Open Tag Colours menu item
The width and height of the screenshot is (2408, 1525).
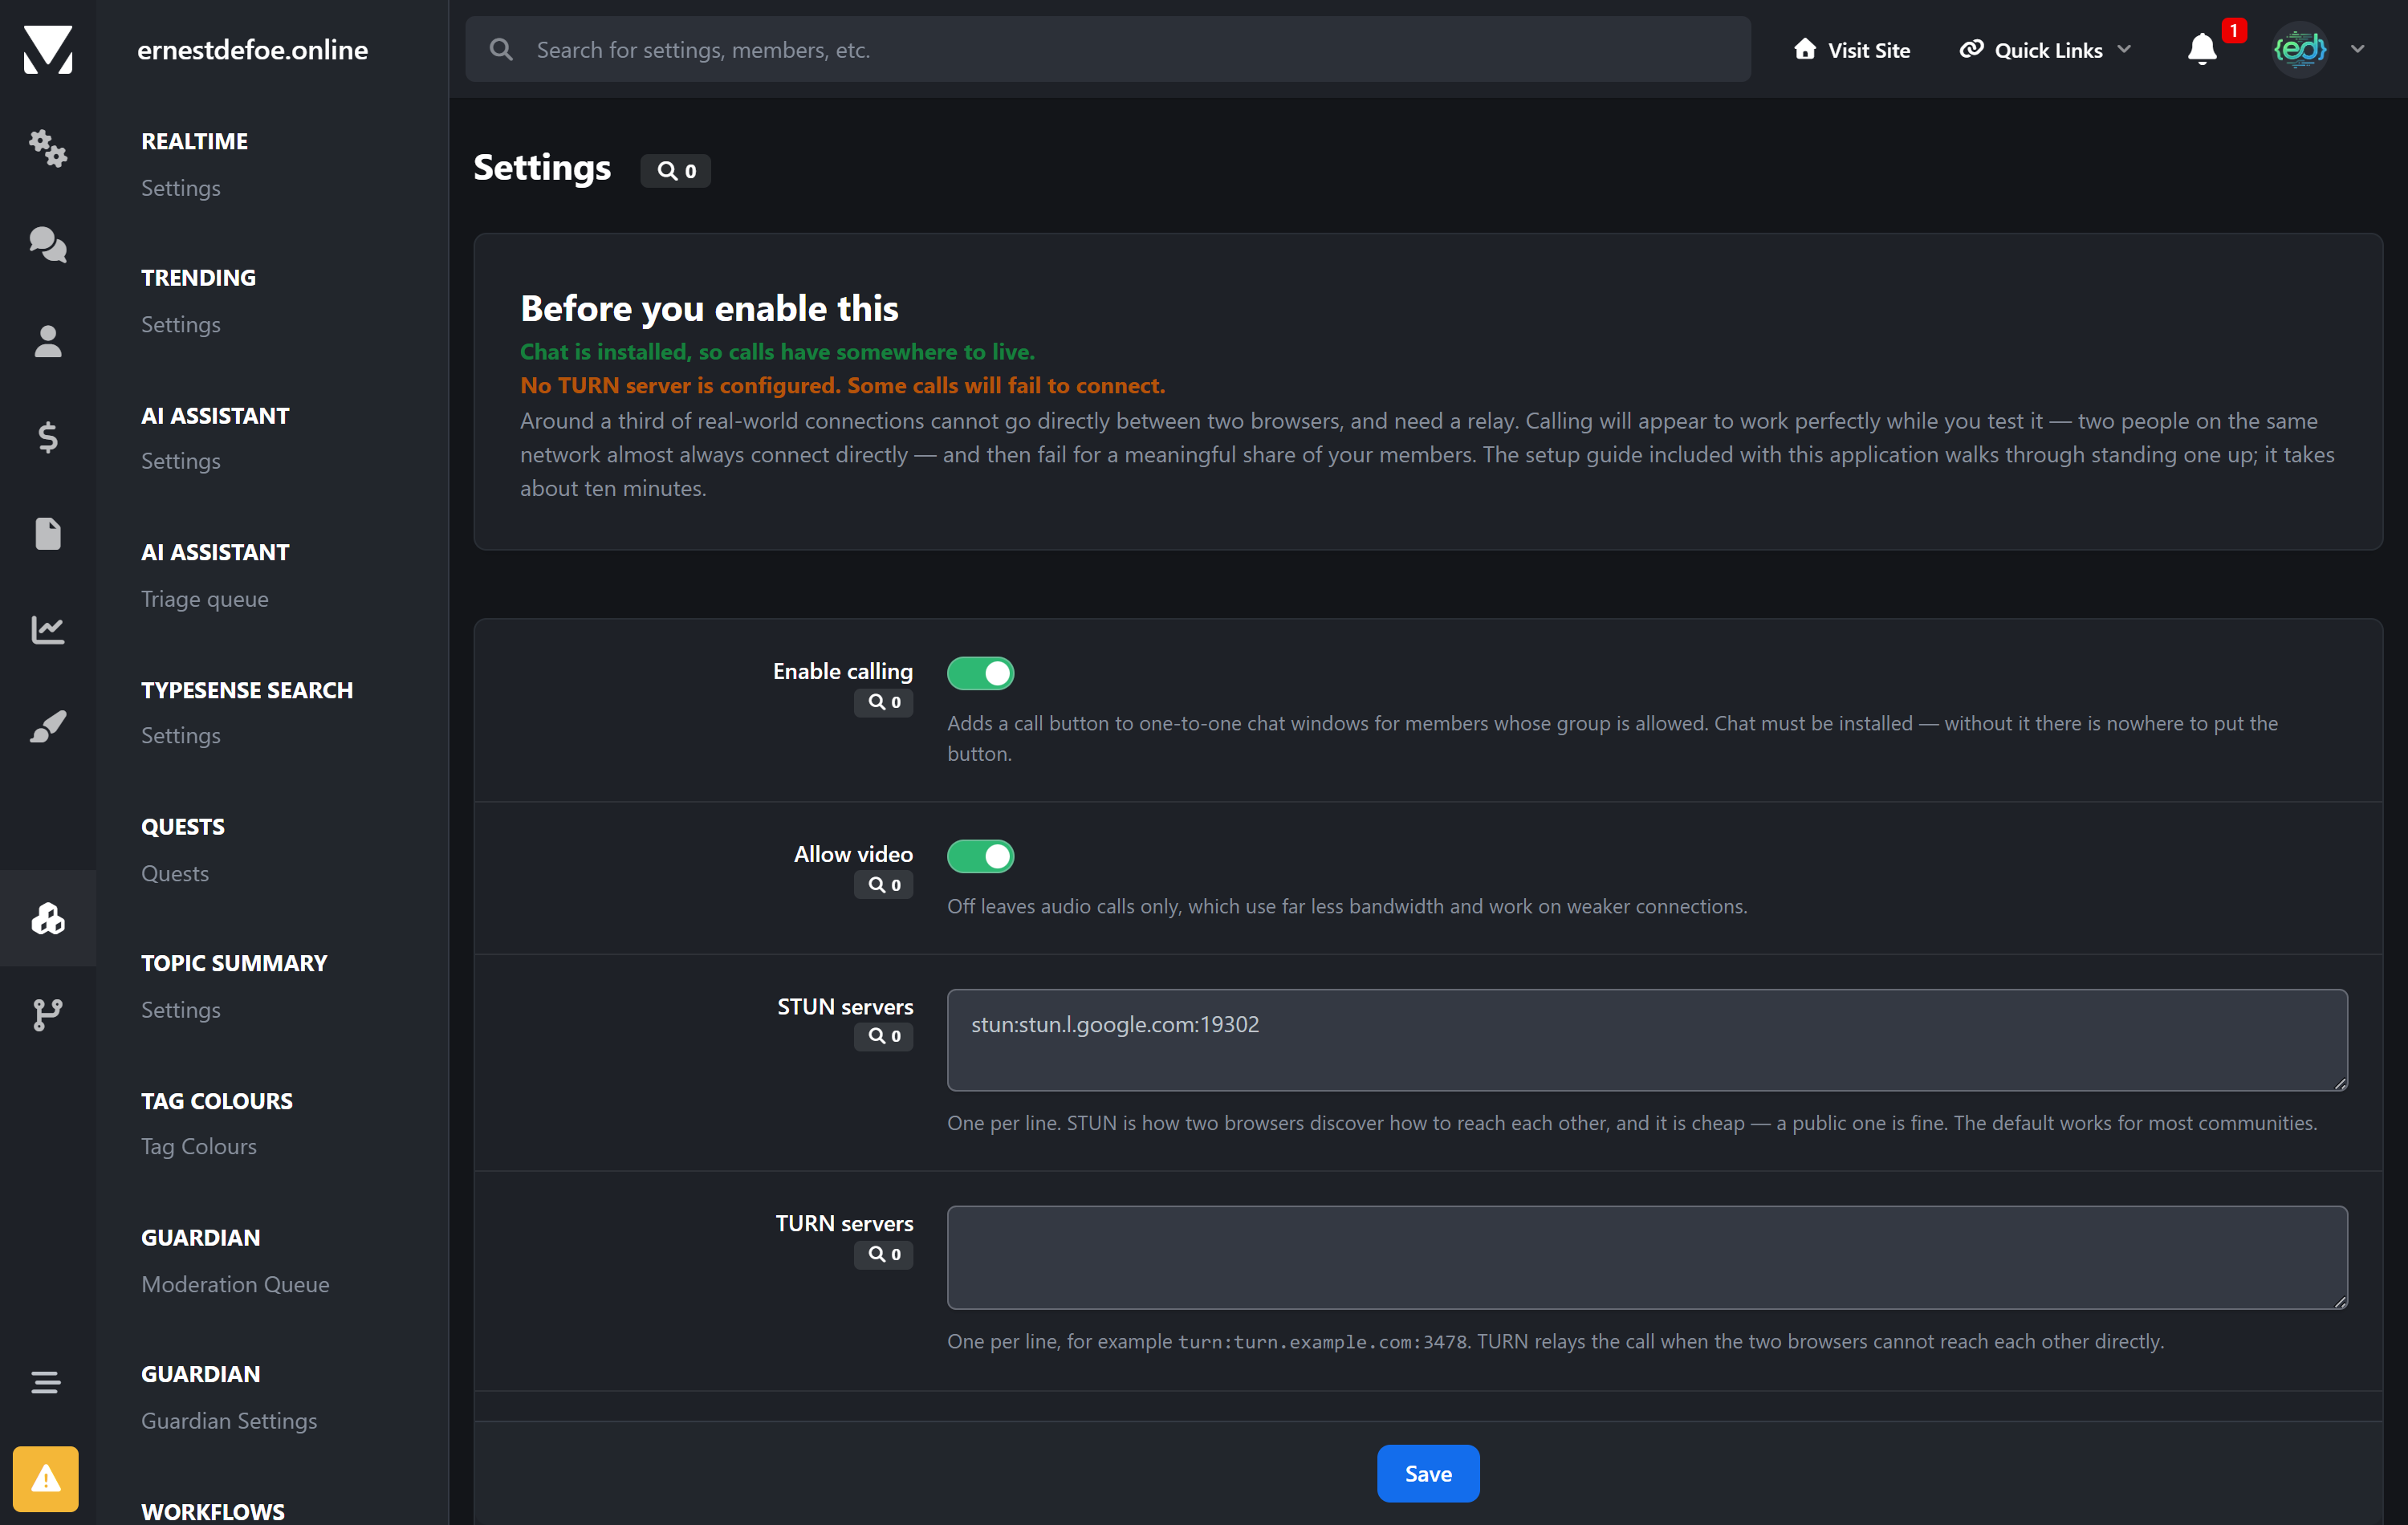[x=199, y=1146]
